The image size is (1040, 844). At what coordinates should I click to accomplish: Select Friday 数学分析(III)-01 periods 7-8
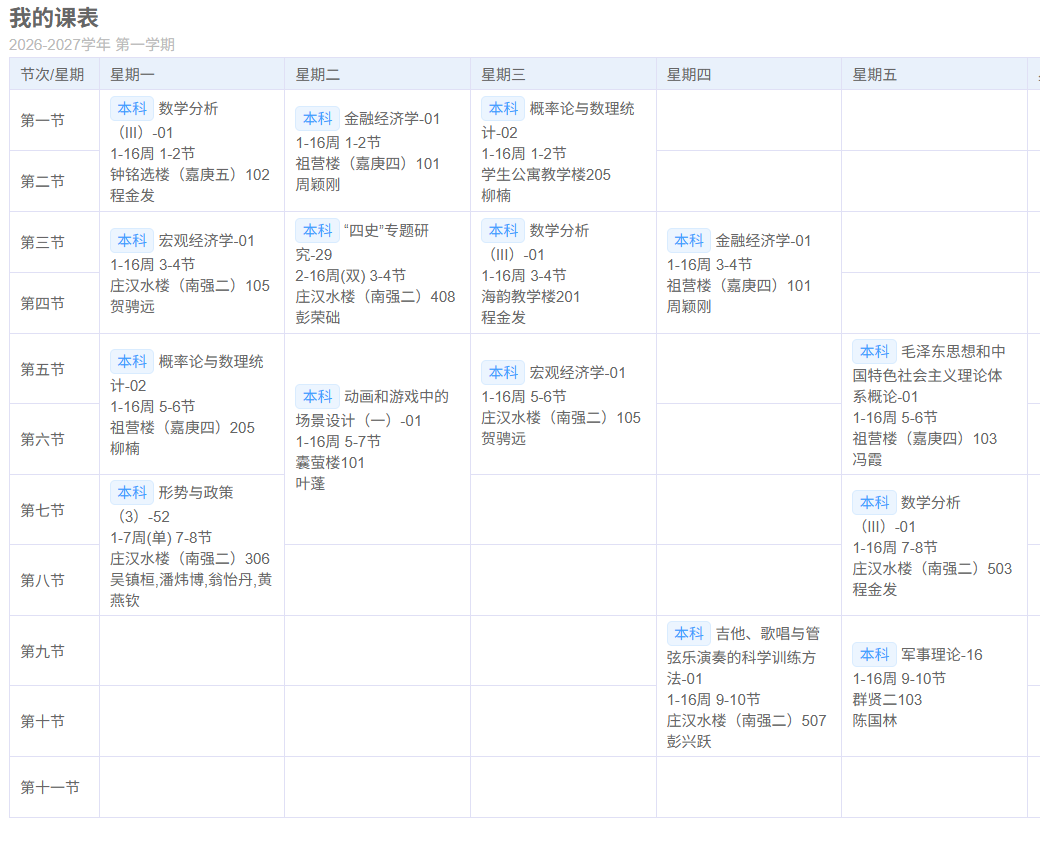[x=934, y=545]
